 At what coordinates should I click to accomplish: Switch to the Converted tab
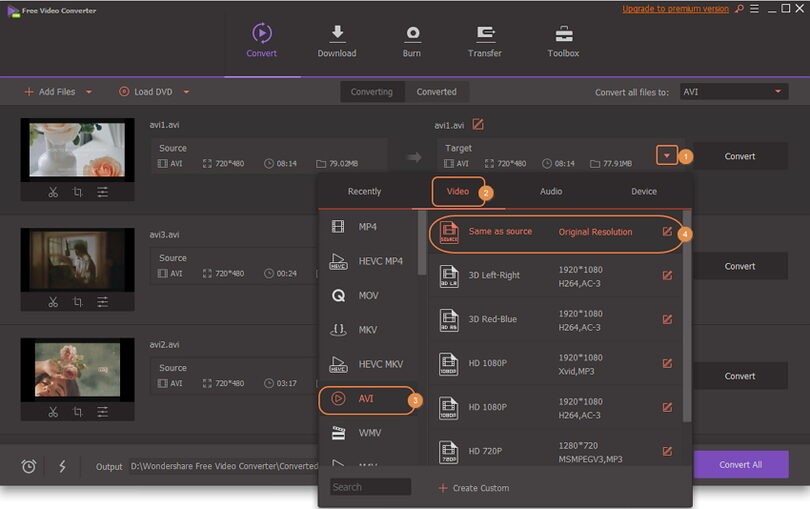tap(437, 92)
